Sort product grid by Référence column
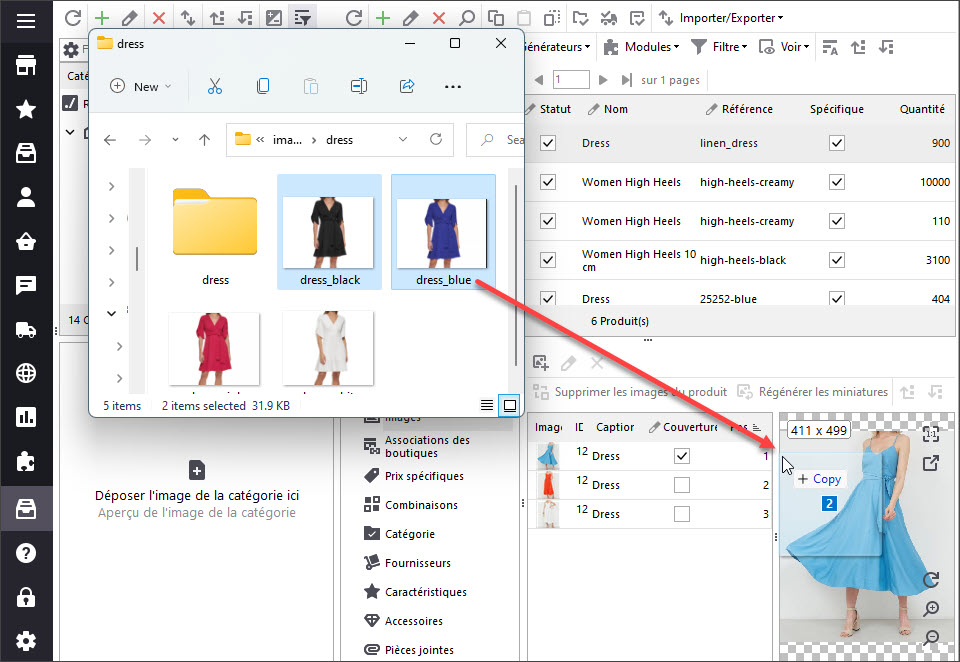The width and height of the screenshot is (960, 662). coord(747,109)
